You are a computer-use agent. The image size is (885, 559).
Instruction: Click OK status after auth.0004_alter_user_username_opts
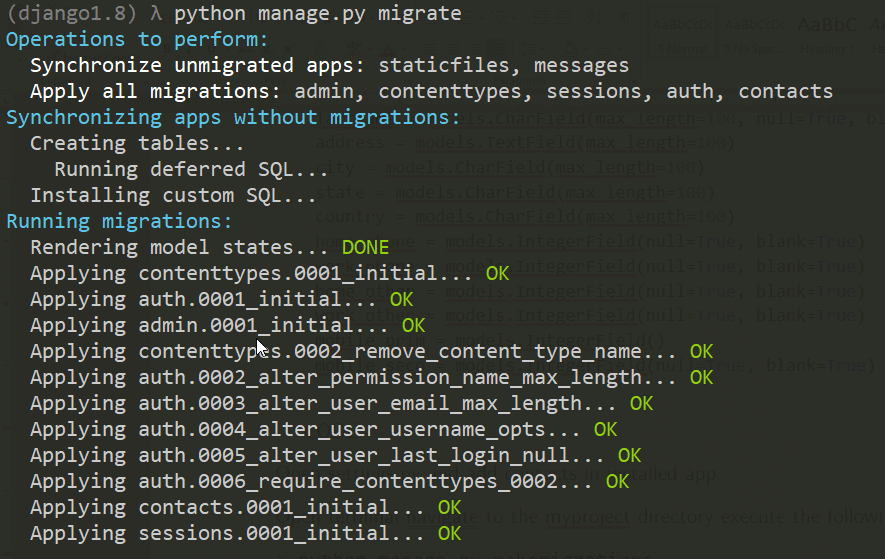click(x=605, y=430)
